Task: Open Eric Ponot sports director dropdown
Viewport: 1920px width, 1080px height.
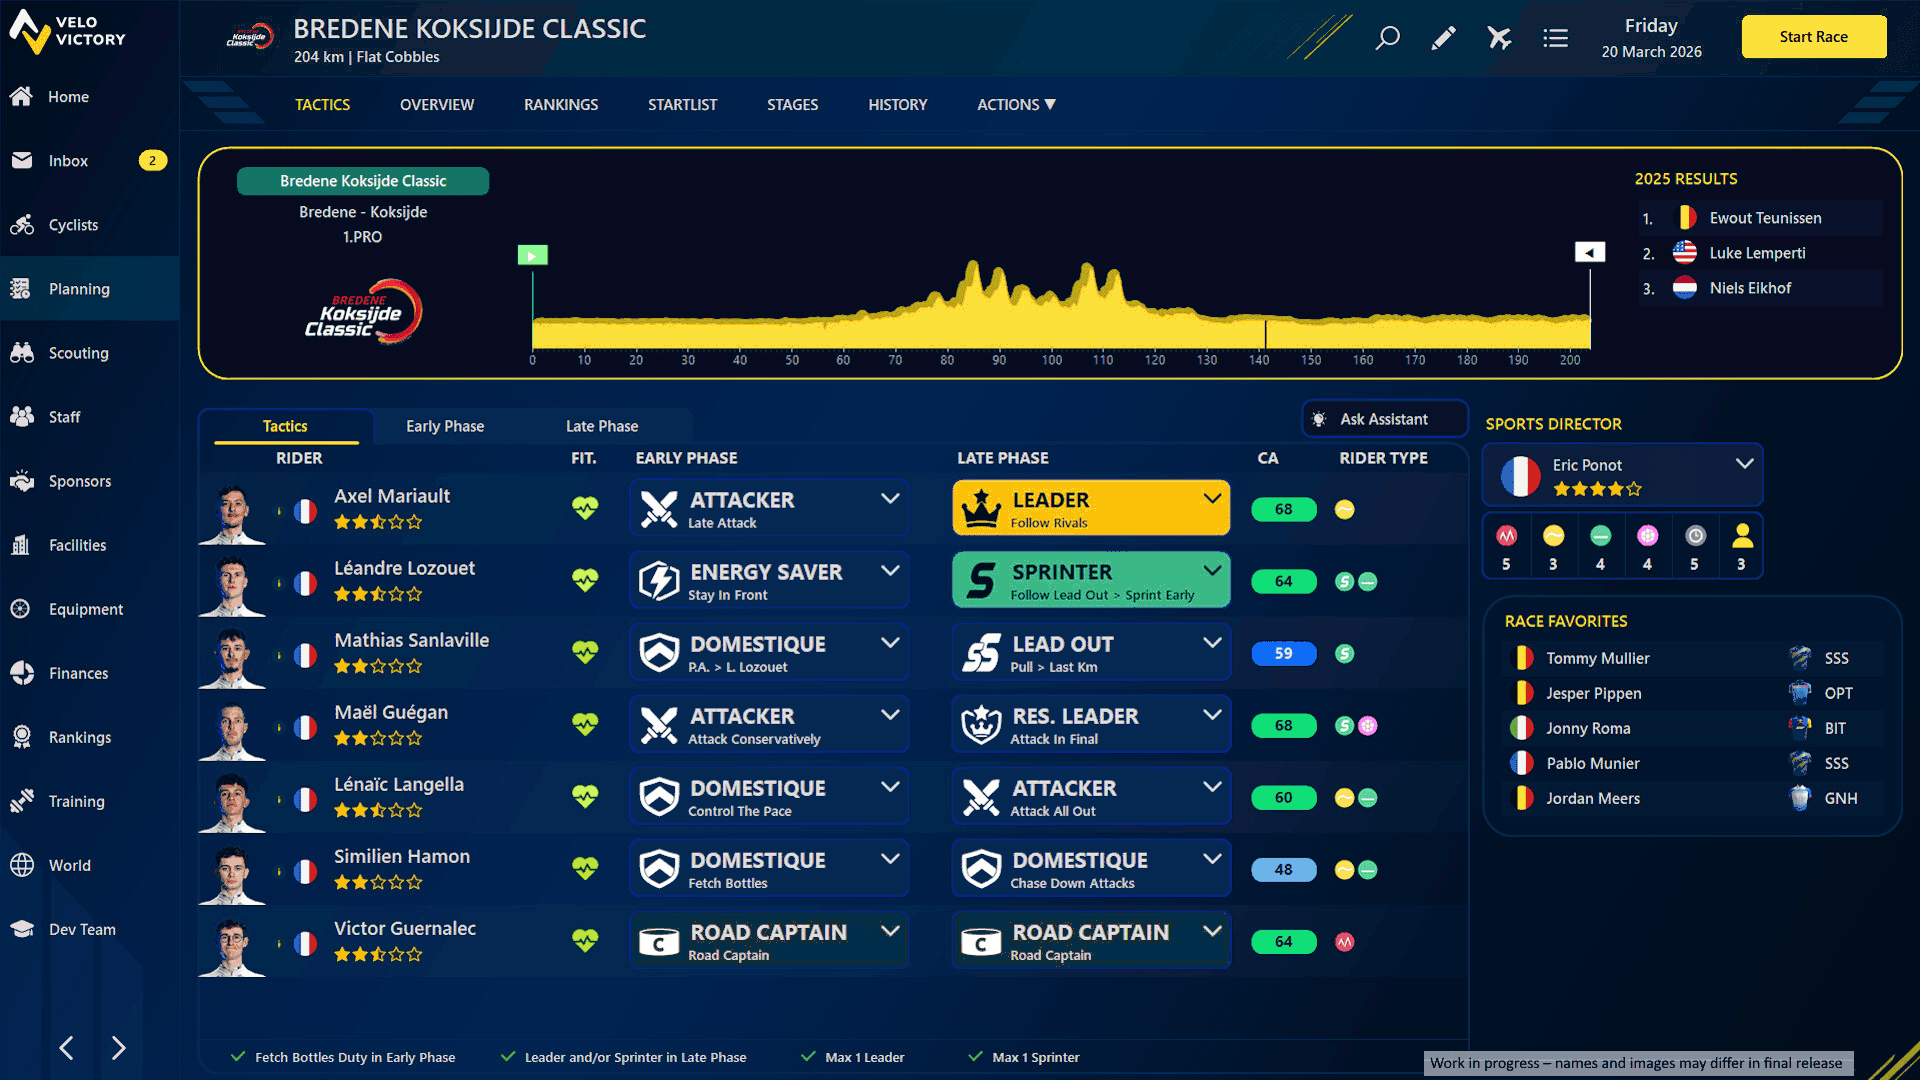Action: pos(1744,464)
